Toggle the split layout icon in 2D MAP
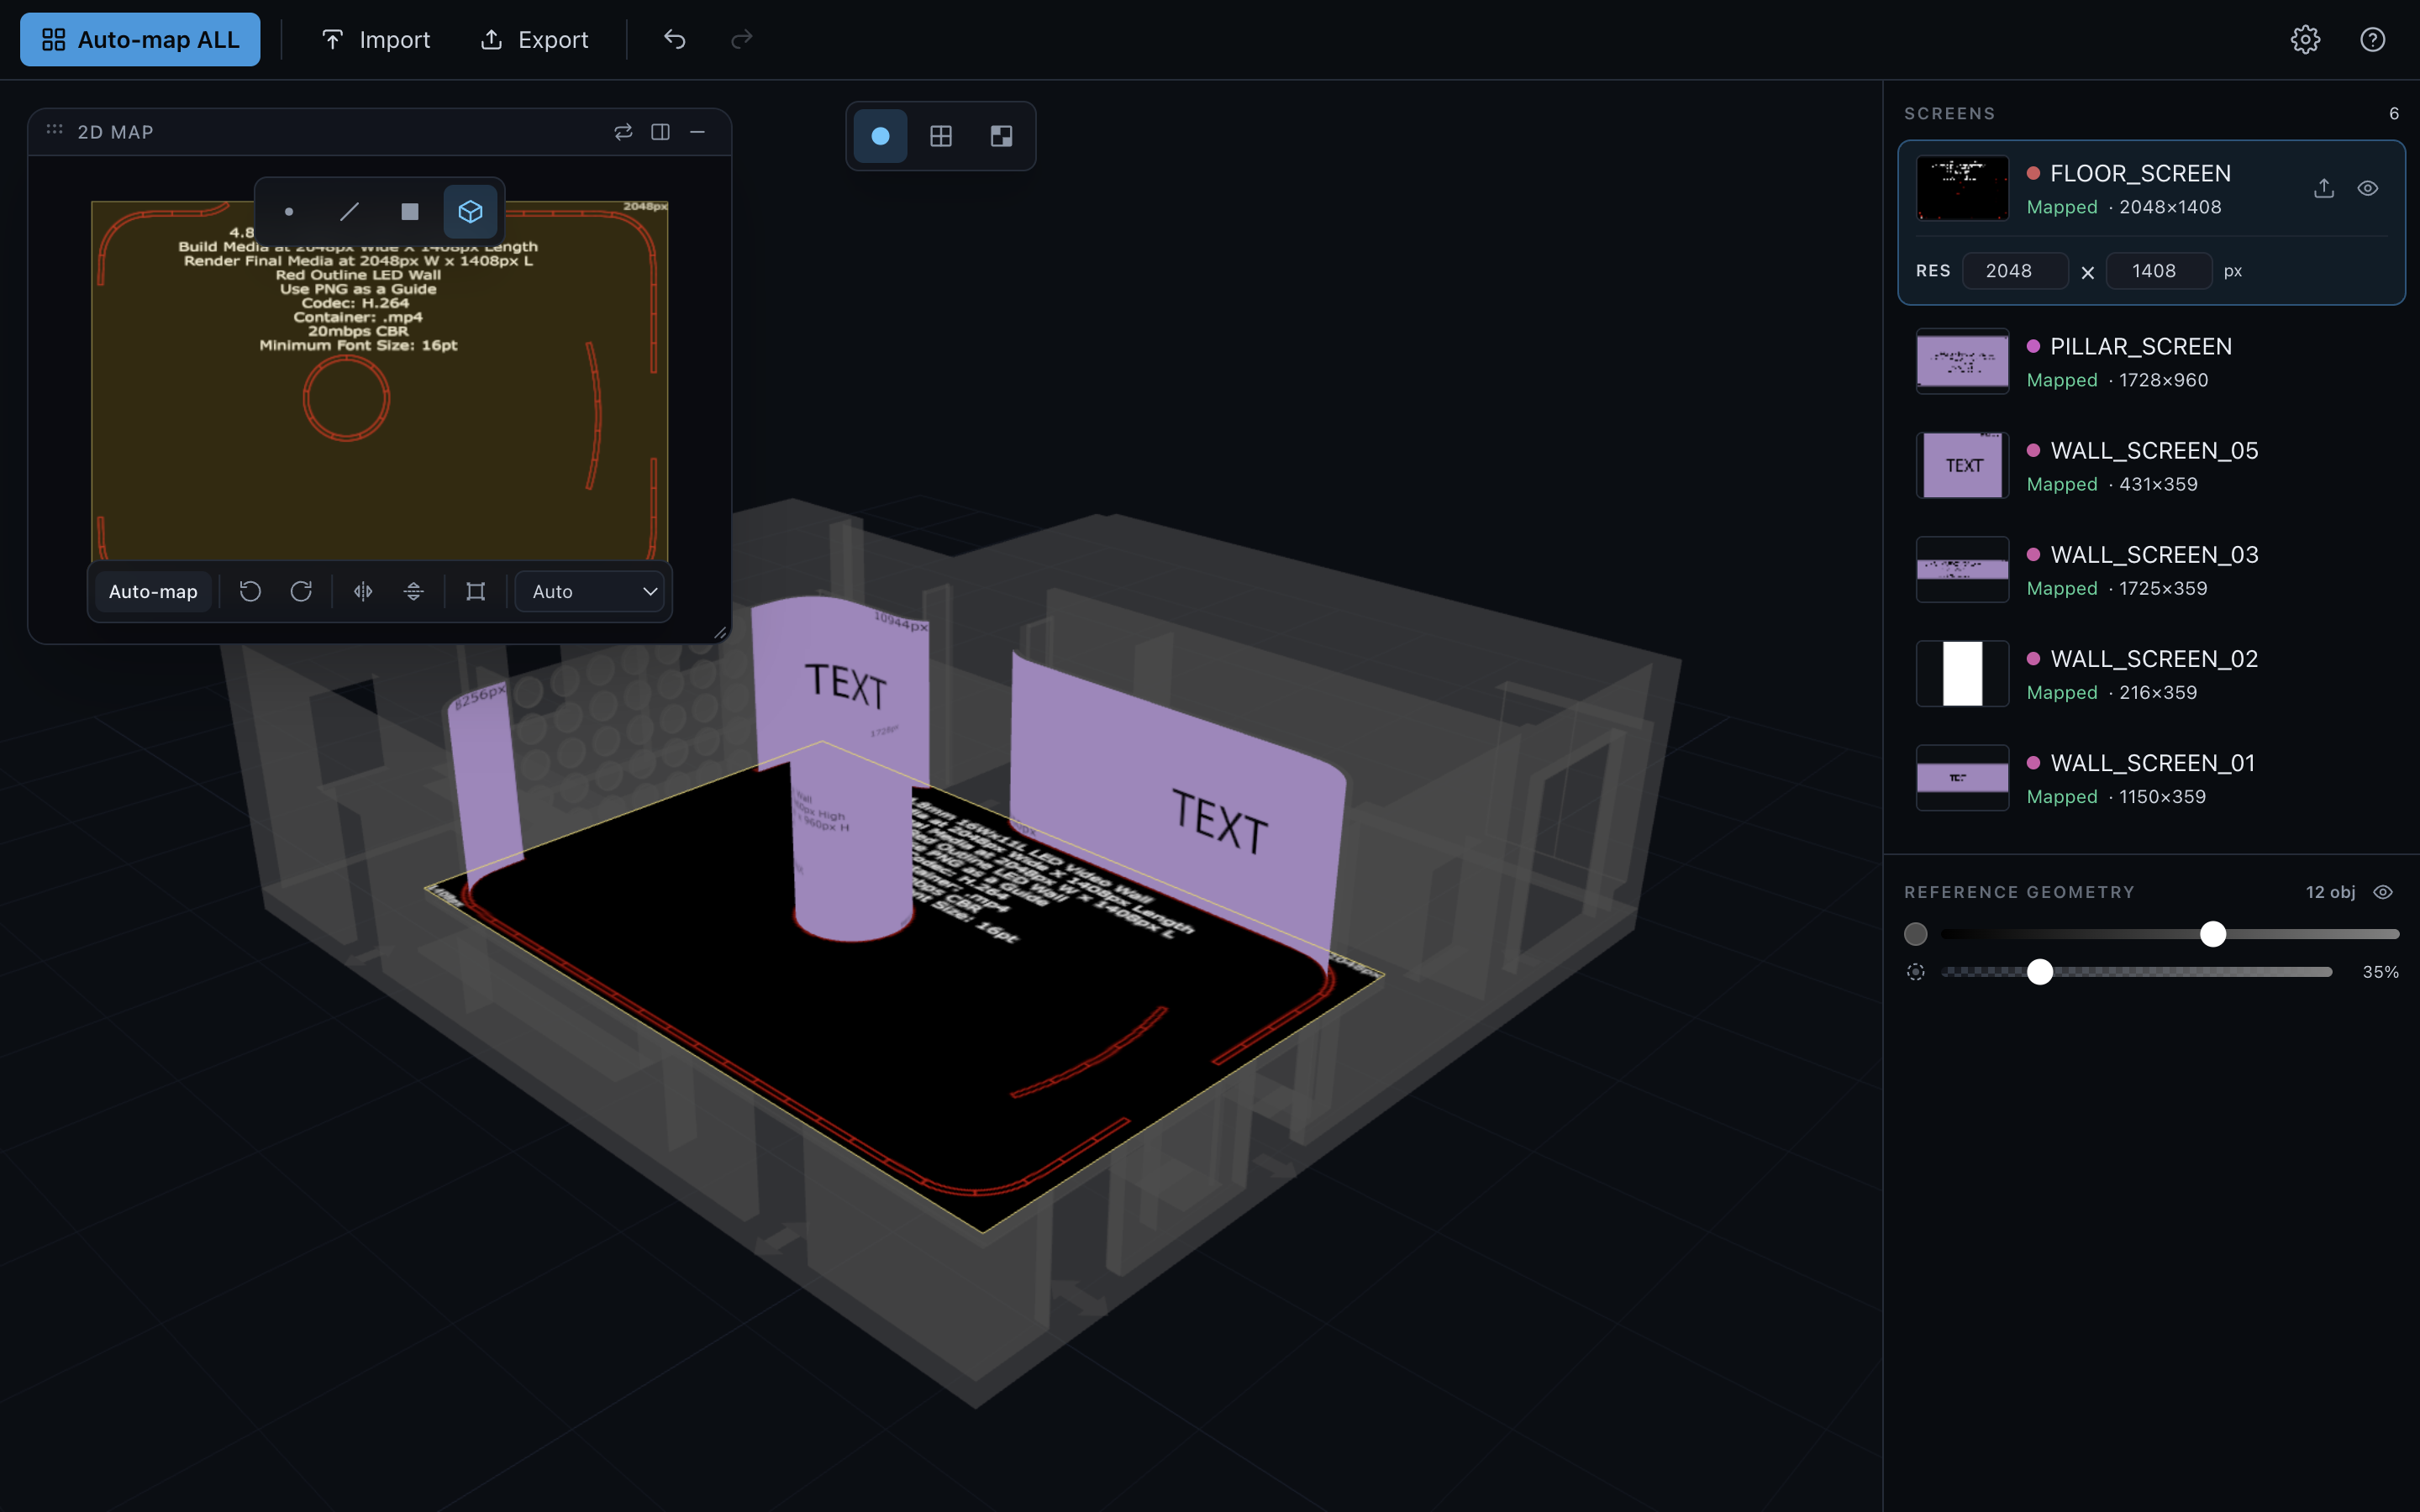2420x1512 pixels. [x=660, y=131]
